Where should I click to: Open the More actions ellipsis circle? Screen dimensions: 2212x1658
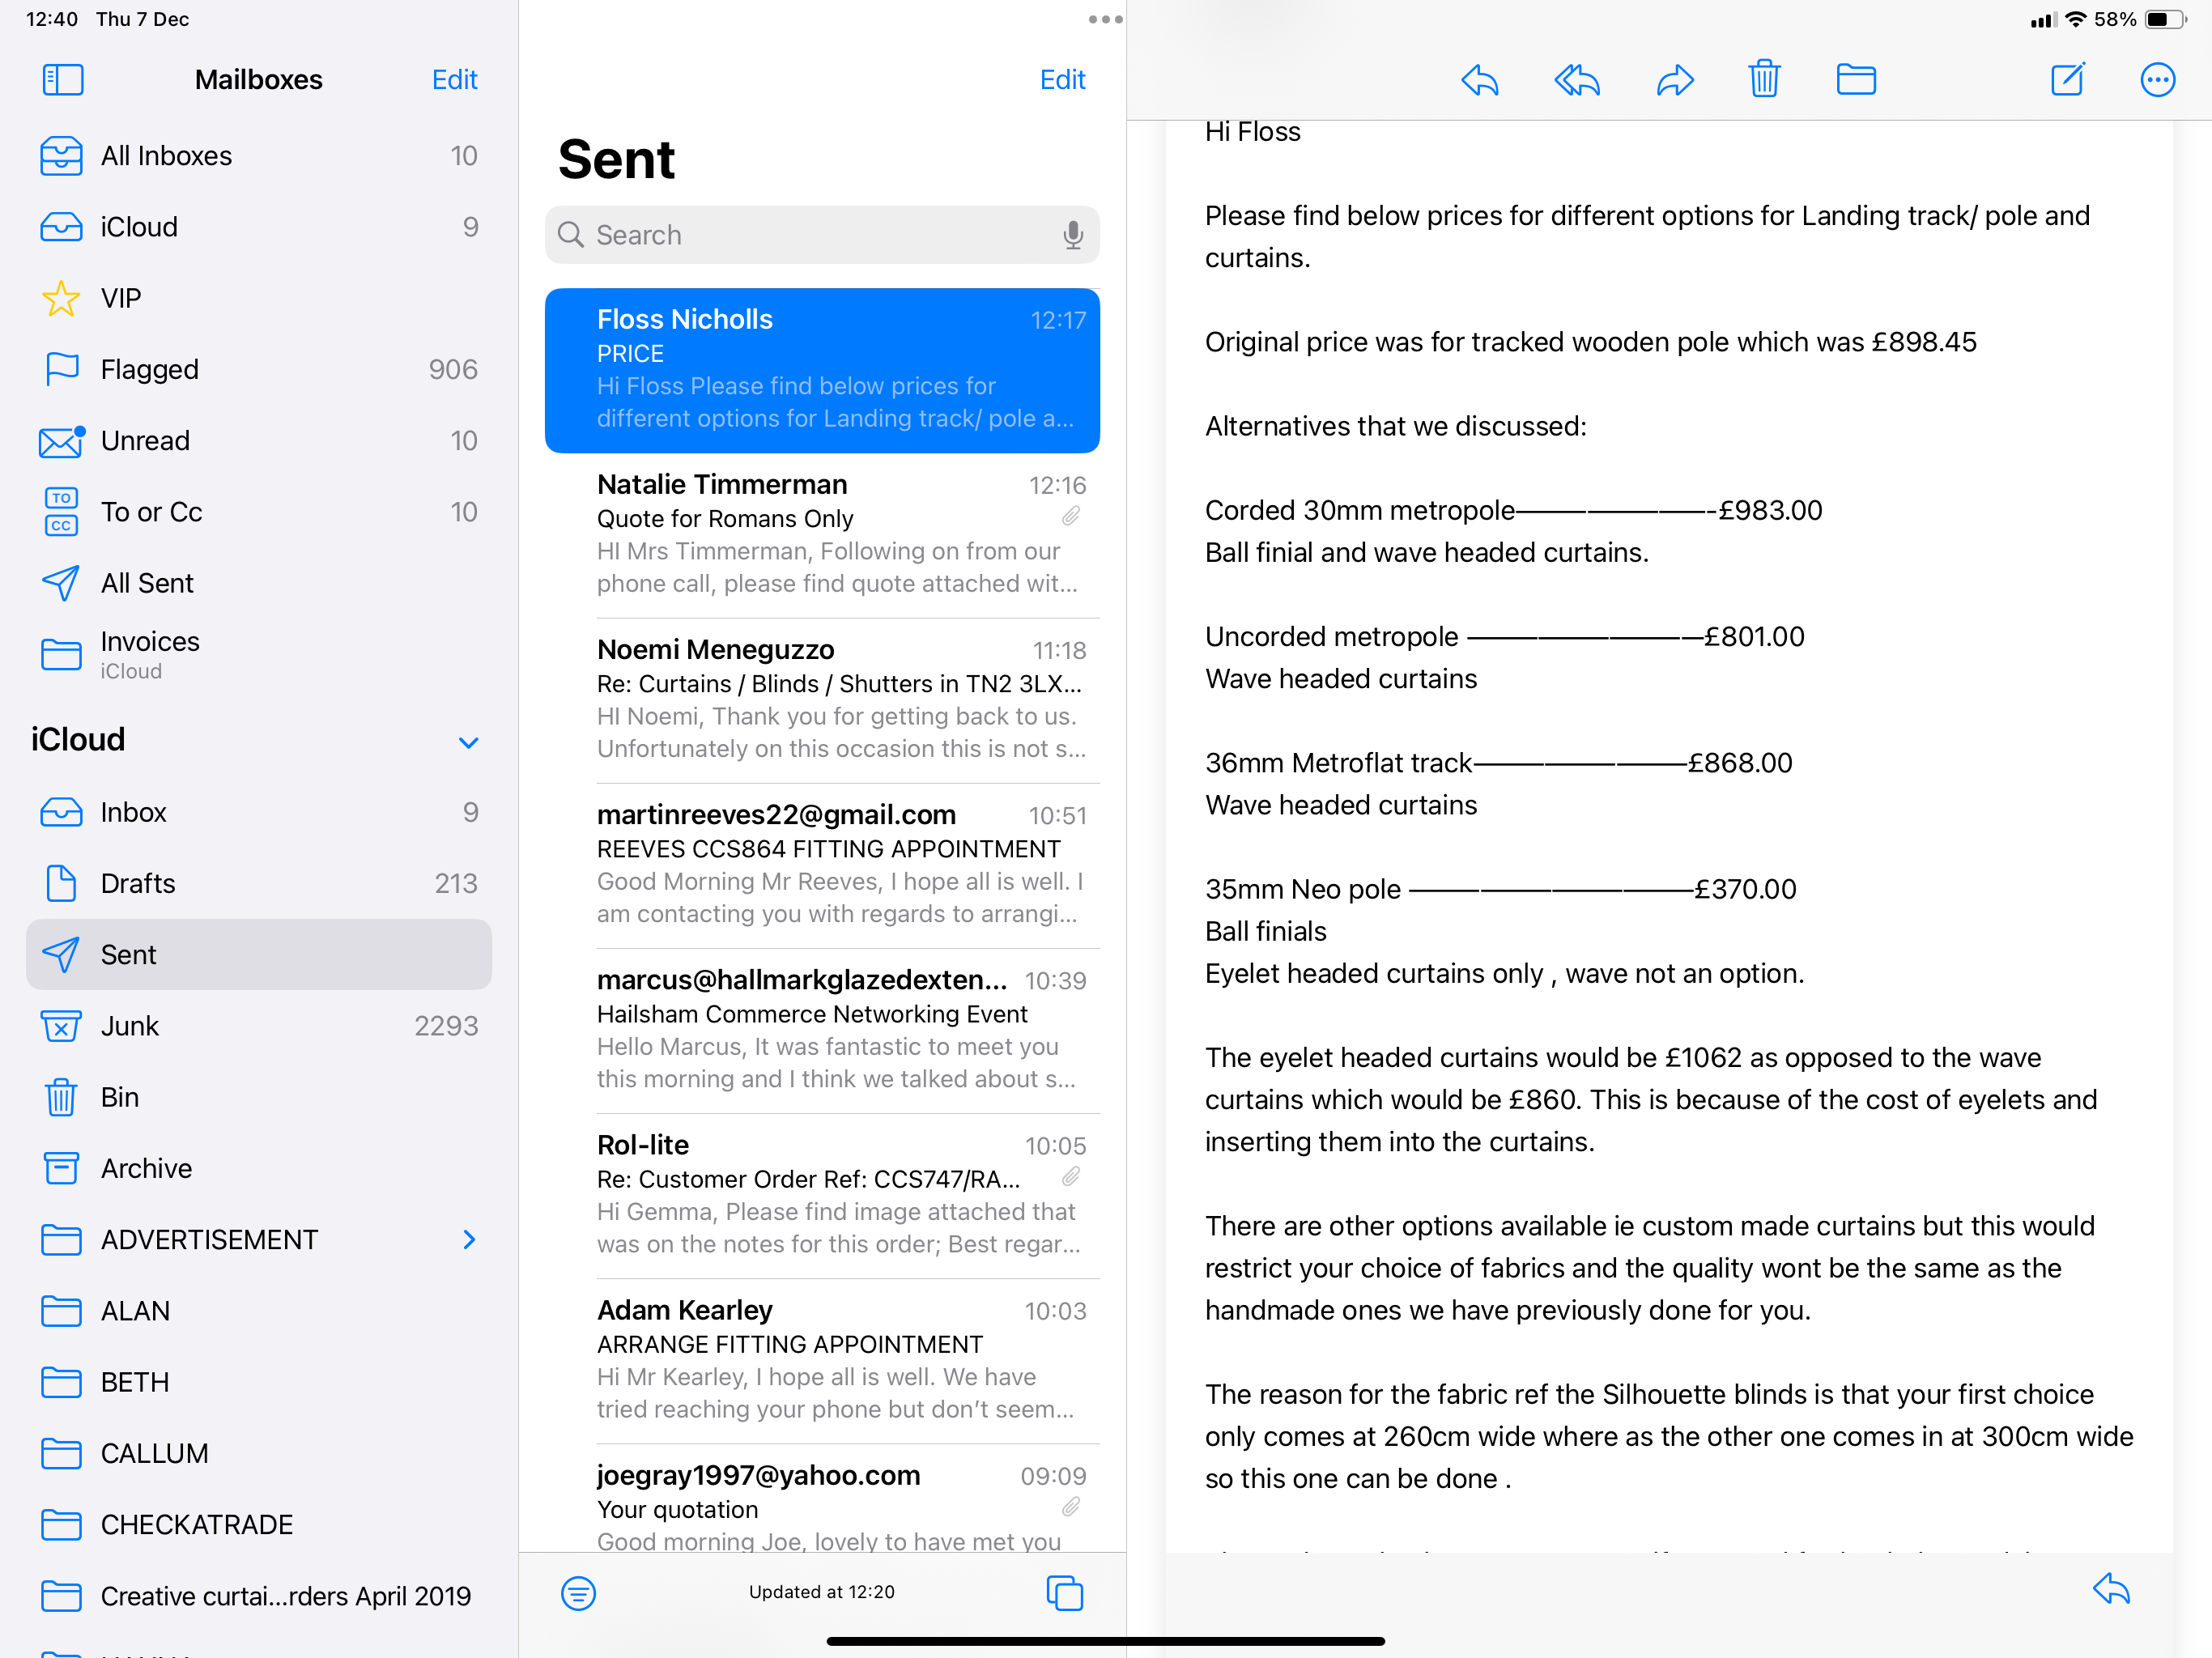click(x=2157, y=79)
